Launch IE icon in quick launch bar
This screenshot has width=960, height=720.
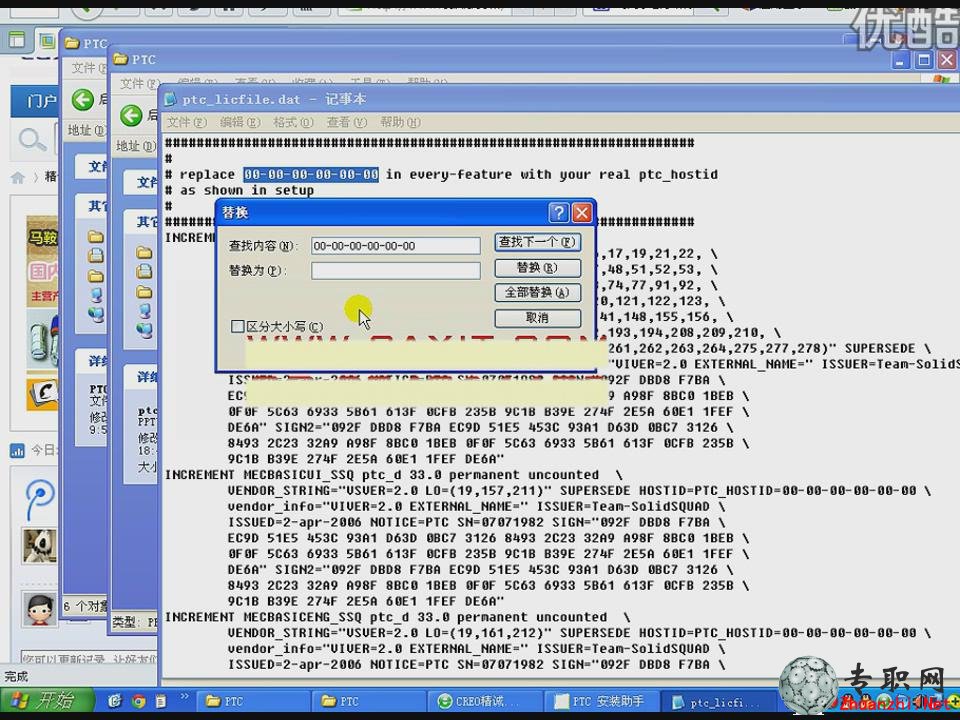114,701
